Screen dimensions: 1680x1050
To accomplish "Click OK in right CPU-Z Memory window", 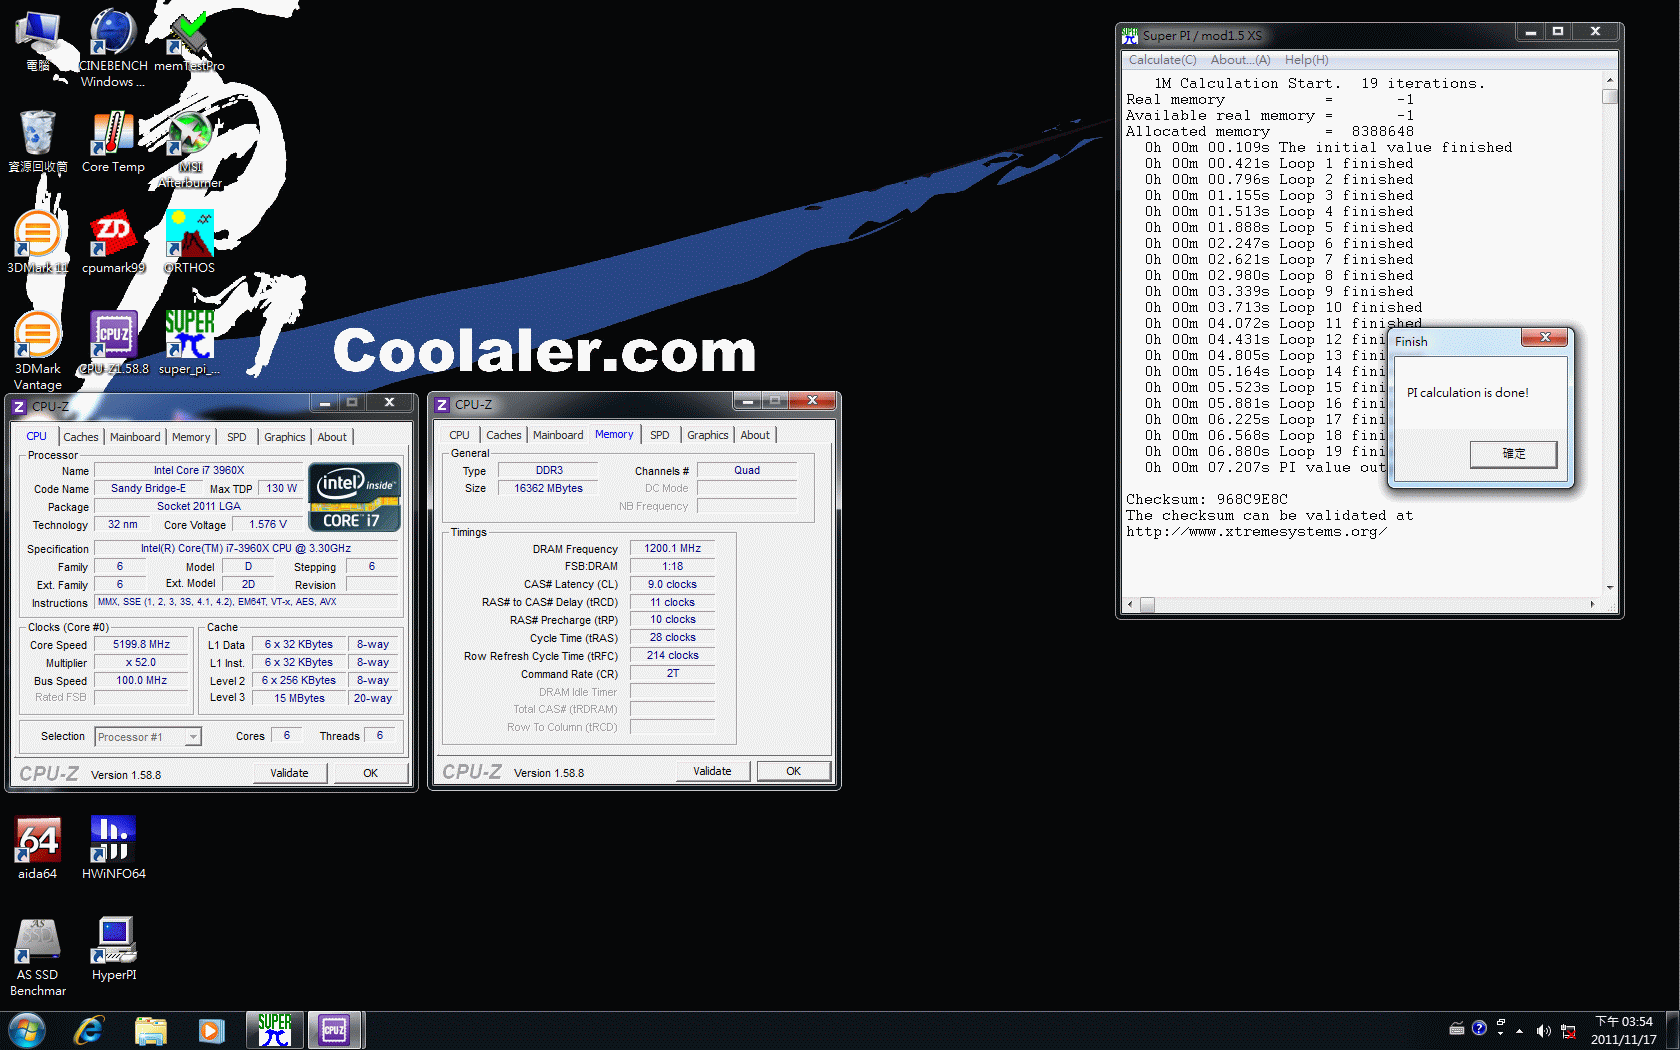I will coord(793,771).
